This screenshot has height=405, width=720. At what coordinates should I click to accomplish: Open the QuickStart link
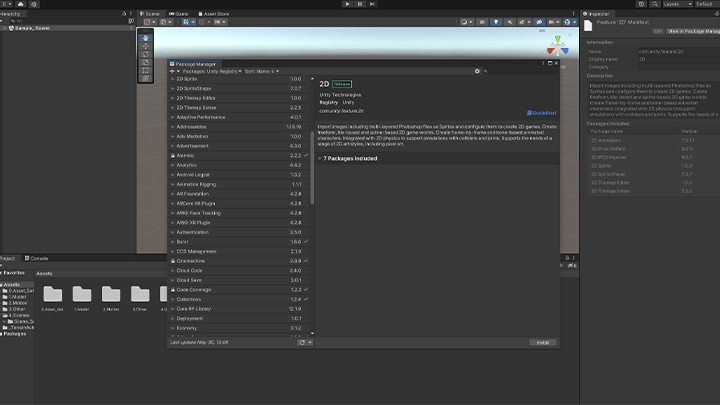pyautogui.click(x=541, y=112)
